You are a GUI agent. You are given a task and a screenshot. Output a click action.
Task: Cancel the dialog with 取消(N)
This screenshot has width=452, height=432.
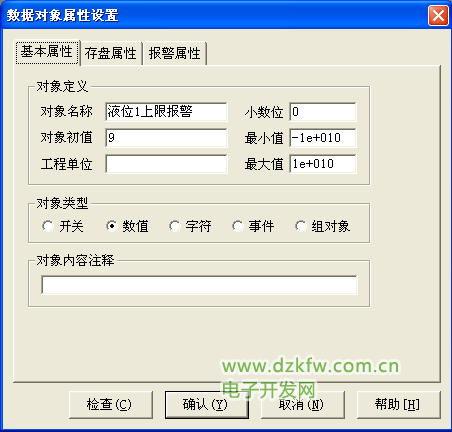point(303,405)
